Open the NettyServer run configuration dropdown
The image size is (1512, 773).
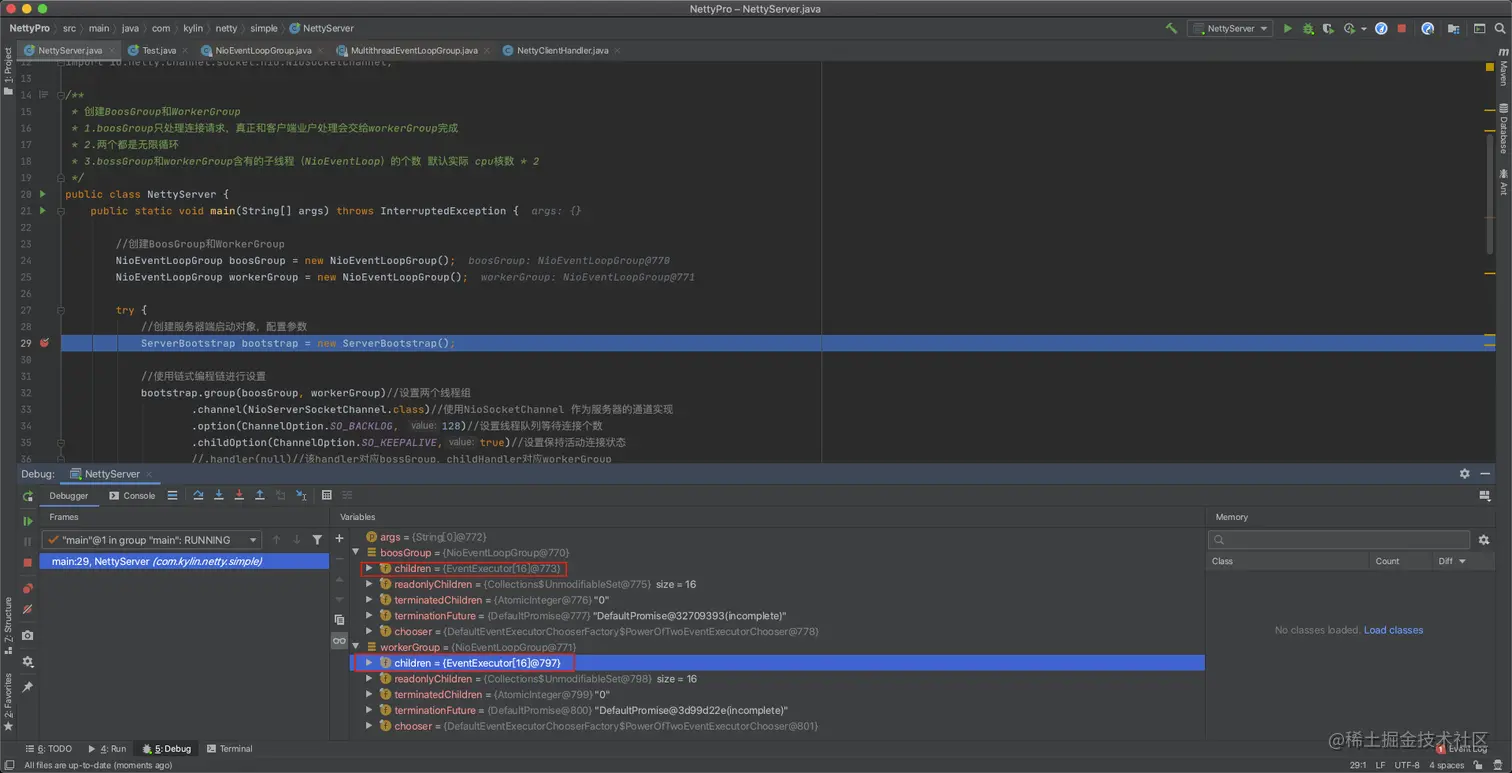1230,28
